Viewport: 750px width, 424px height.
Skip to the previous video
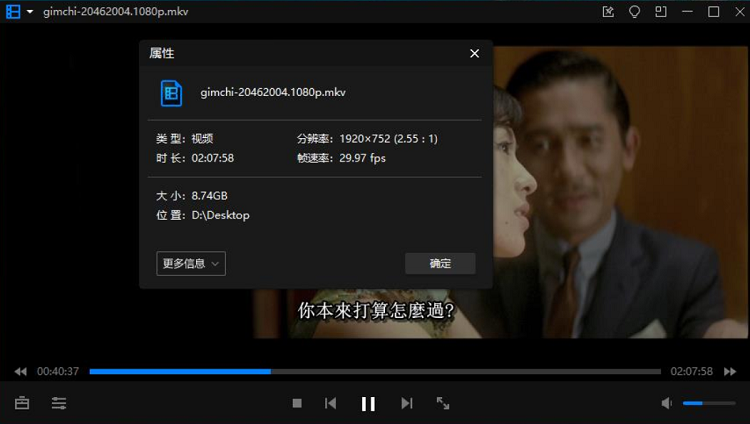pyautogui.click(x=330, y=403)
